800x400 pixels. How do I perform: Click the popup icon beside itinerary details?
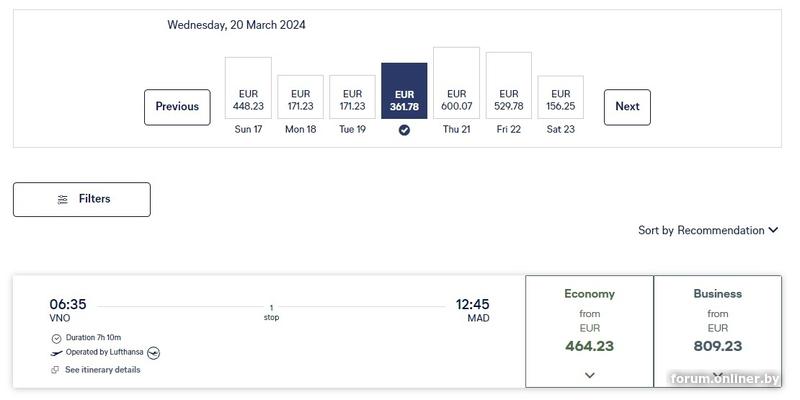pos(56,370)
